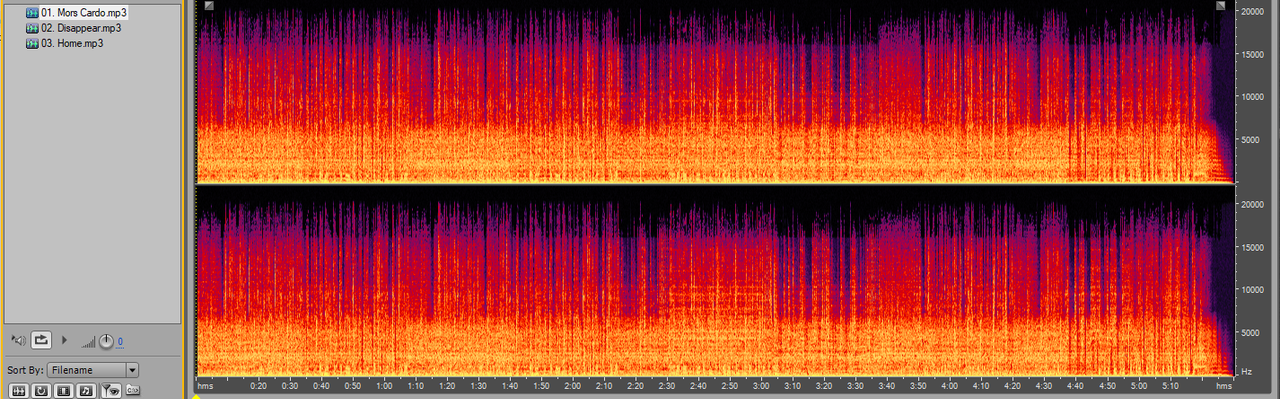Click the waveform icon beside 03. Home.mp3
This screenshot has width=1280, height=399.
(x=32, y=44)
